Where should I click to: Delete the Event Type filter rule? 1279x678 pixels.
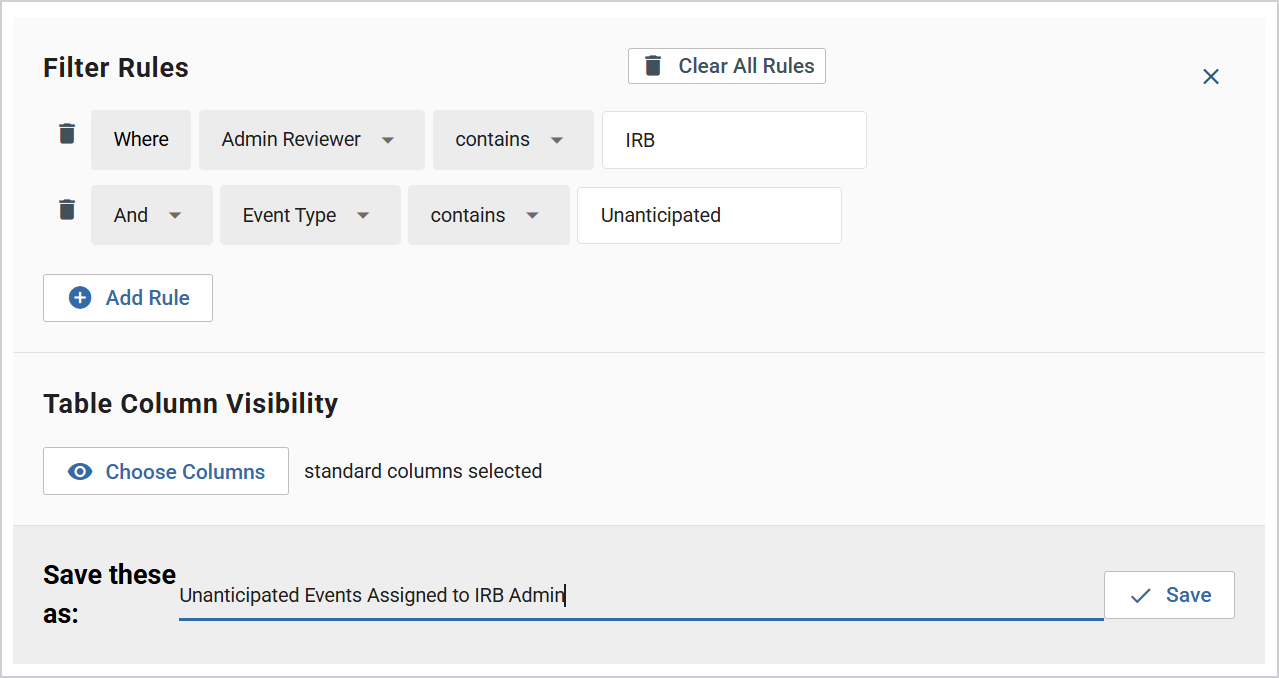coord(67,210)
